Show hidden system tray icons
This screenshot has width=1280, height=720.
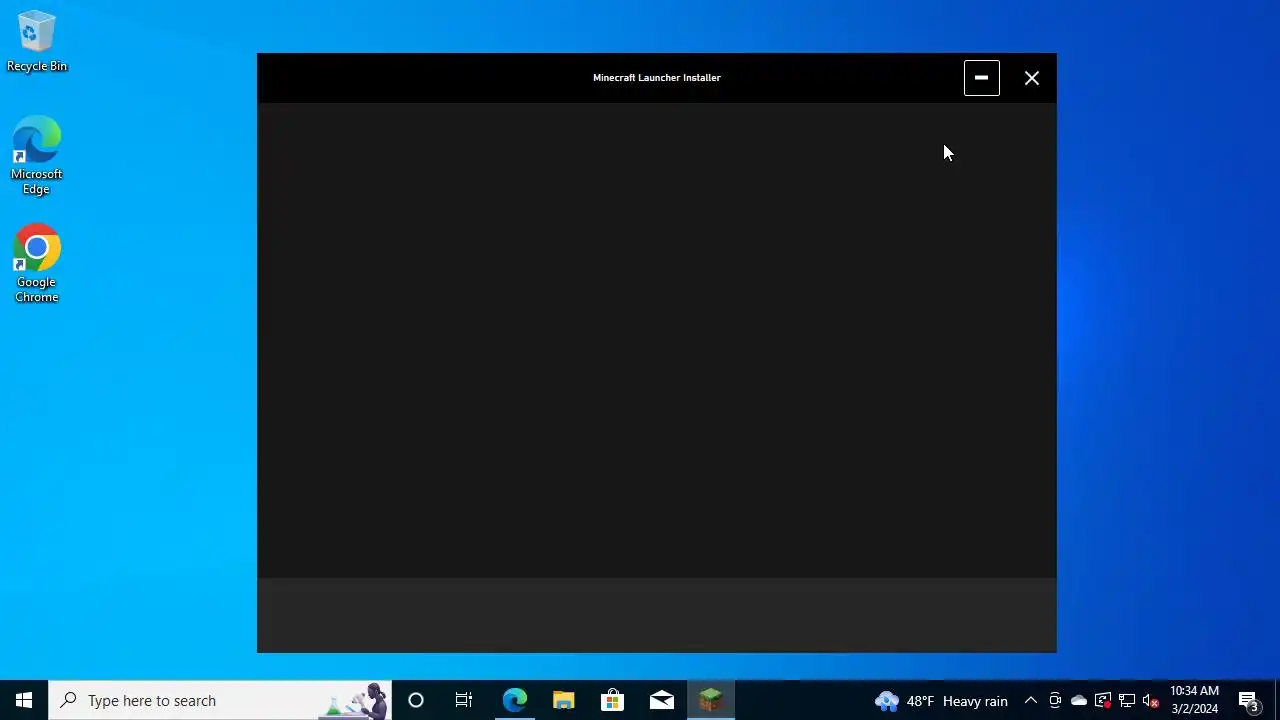1031,700
